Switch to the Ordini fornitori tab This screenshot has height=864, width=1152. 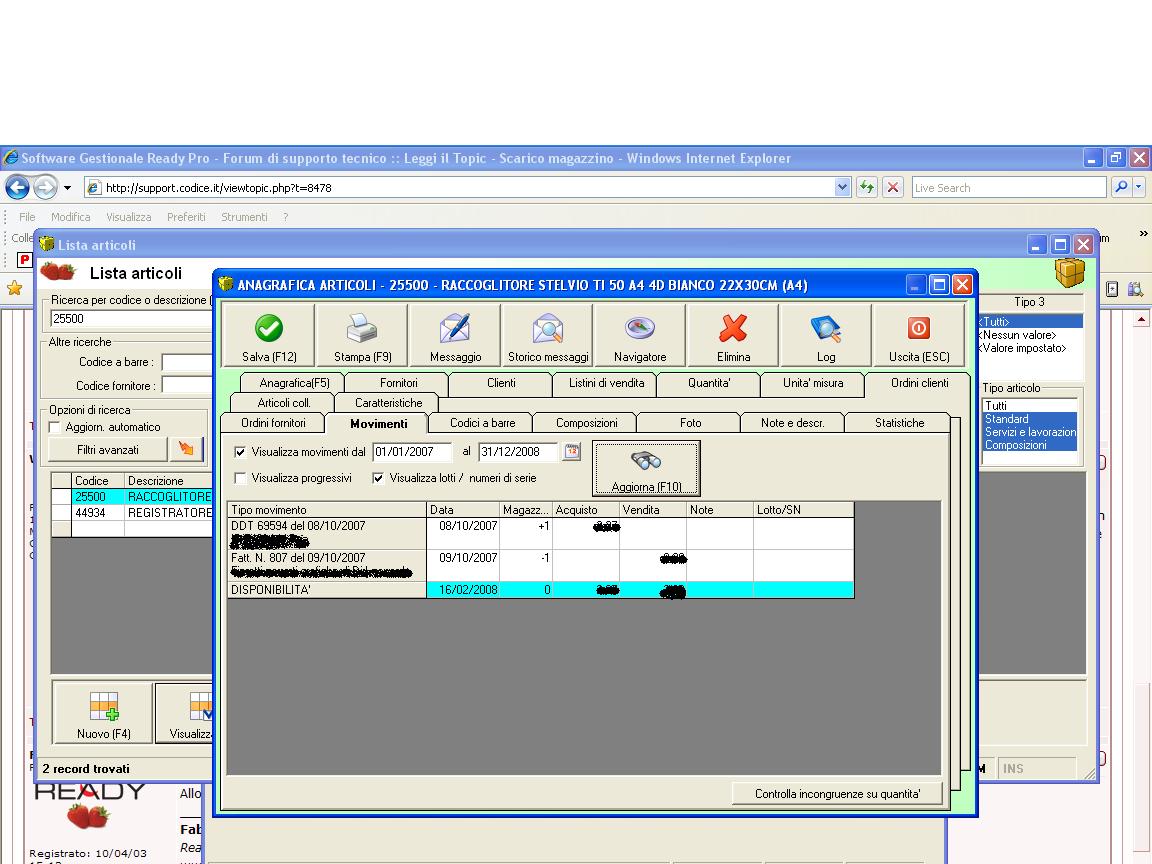pyautogui.click(x=273, y=422)
